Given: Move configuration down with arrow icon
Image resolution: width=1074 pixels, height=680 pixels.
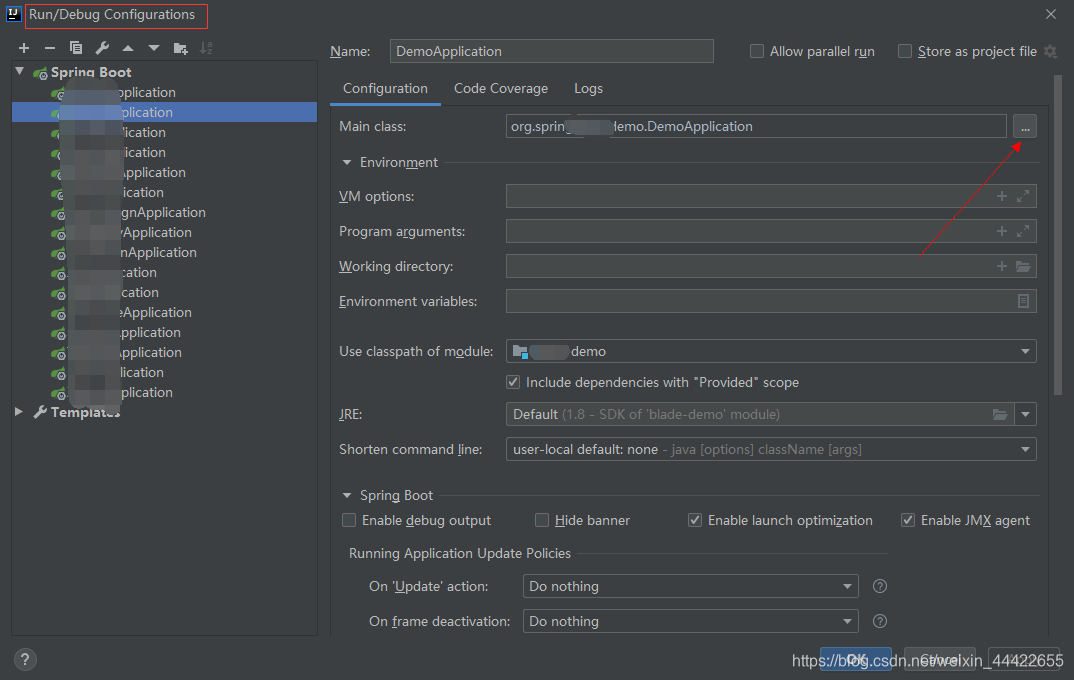Looking at the screenshot, I should [x=154, y=48].
